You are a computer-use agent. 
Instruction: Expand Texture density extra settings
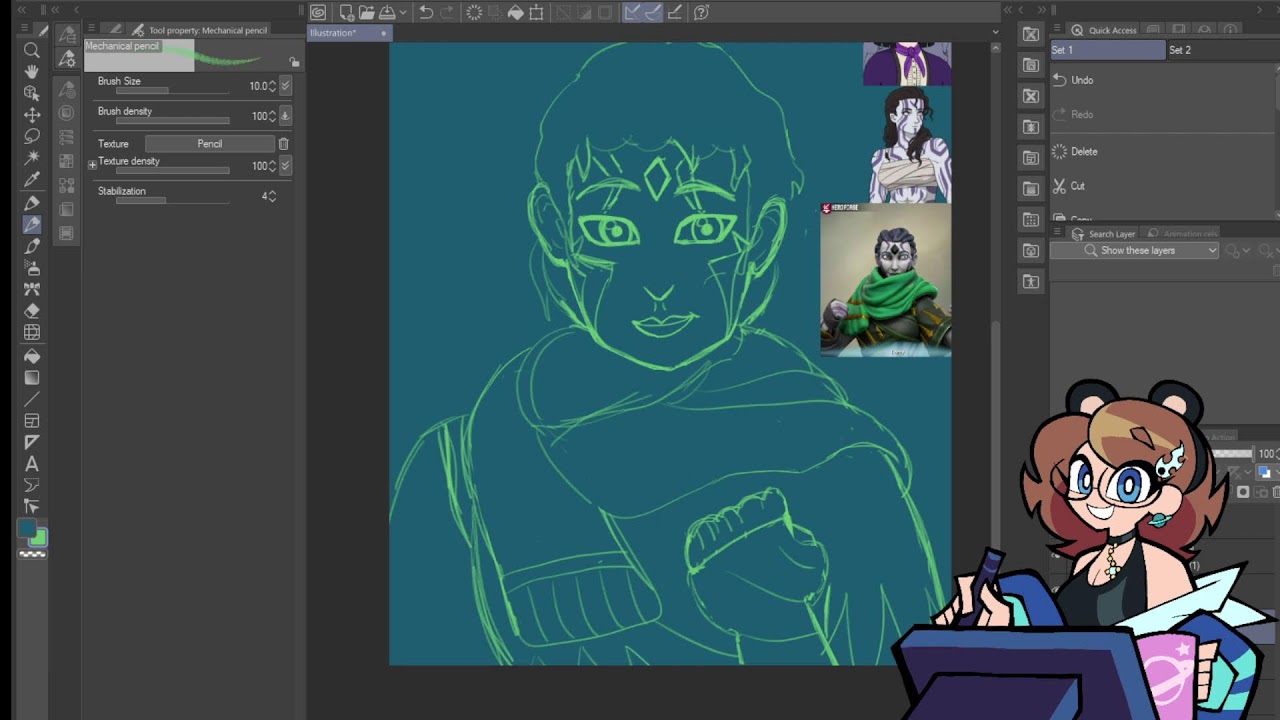point(92,164)
